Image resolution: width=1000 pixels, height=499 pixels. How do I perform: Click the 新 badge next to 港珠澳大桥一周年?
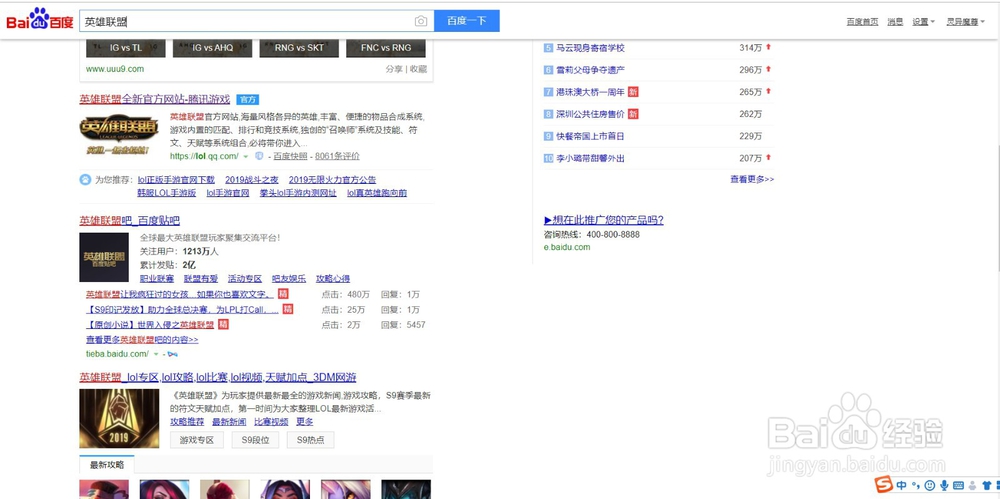633,92
